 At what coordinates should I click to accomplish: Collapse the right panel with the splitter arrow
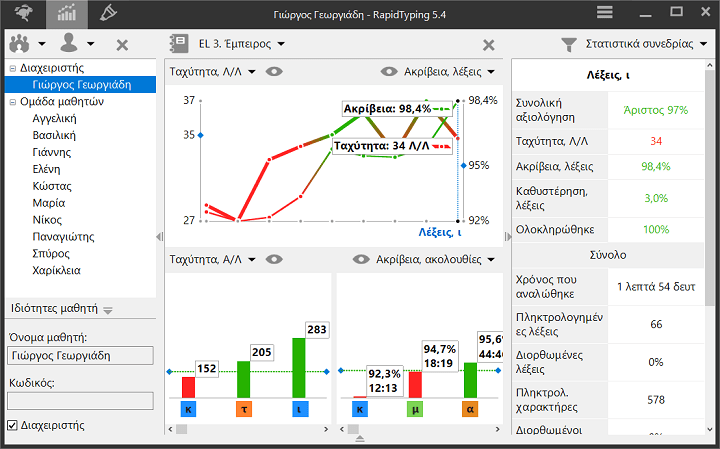507,236
